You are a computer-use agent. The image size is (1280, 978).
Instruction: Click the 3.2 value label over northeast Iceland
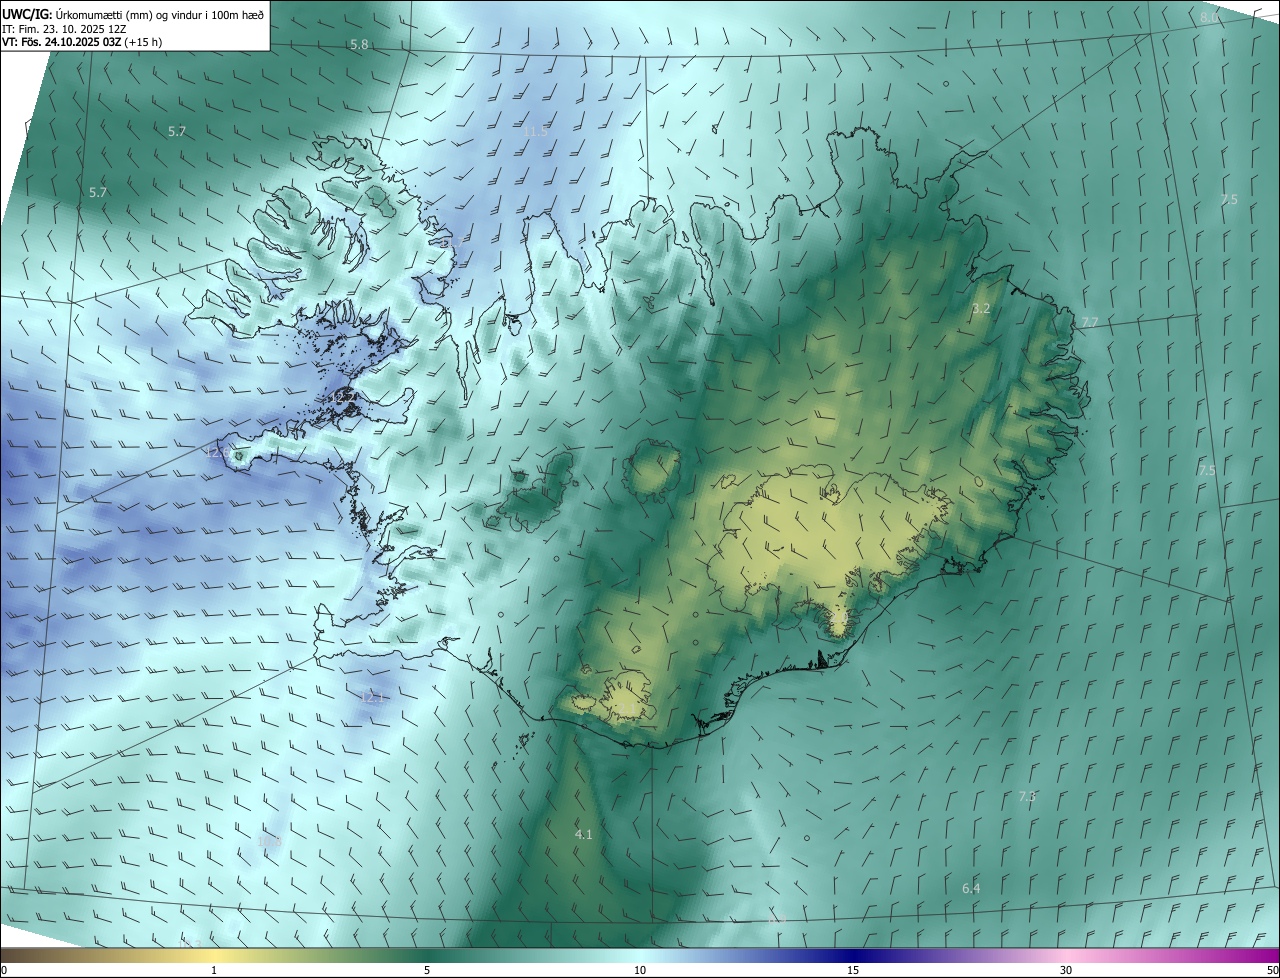981,309
